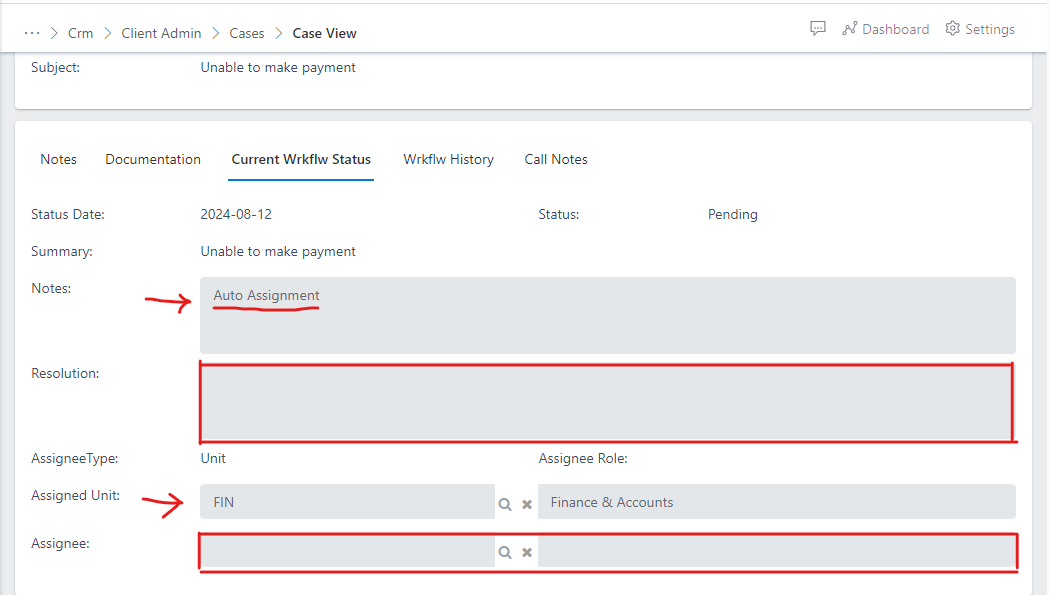
Task: Switch to the Notes tab
Action: (58, 159)
